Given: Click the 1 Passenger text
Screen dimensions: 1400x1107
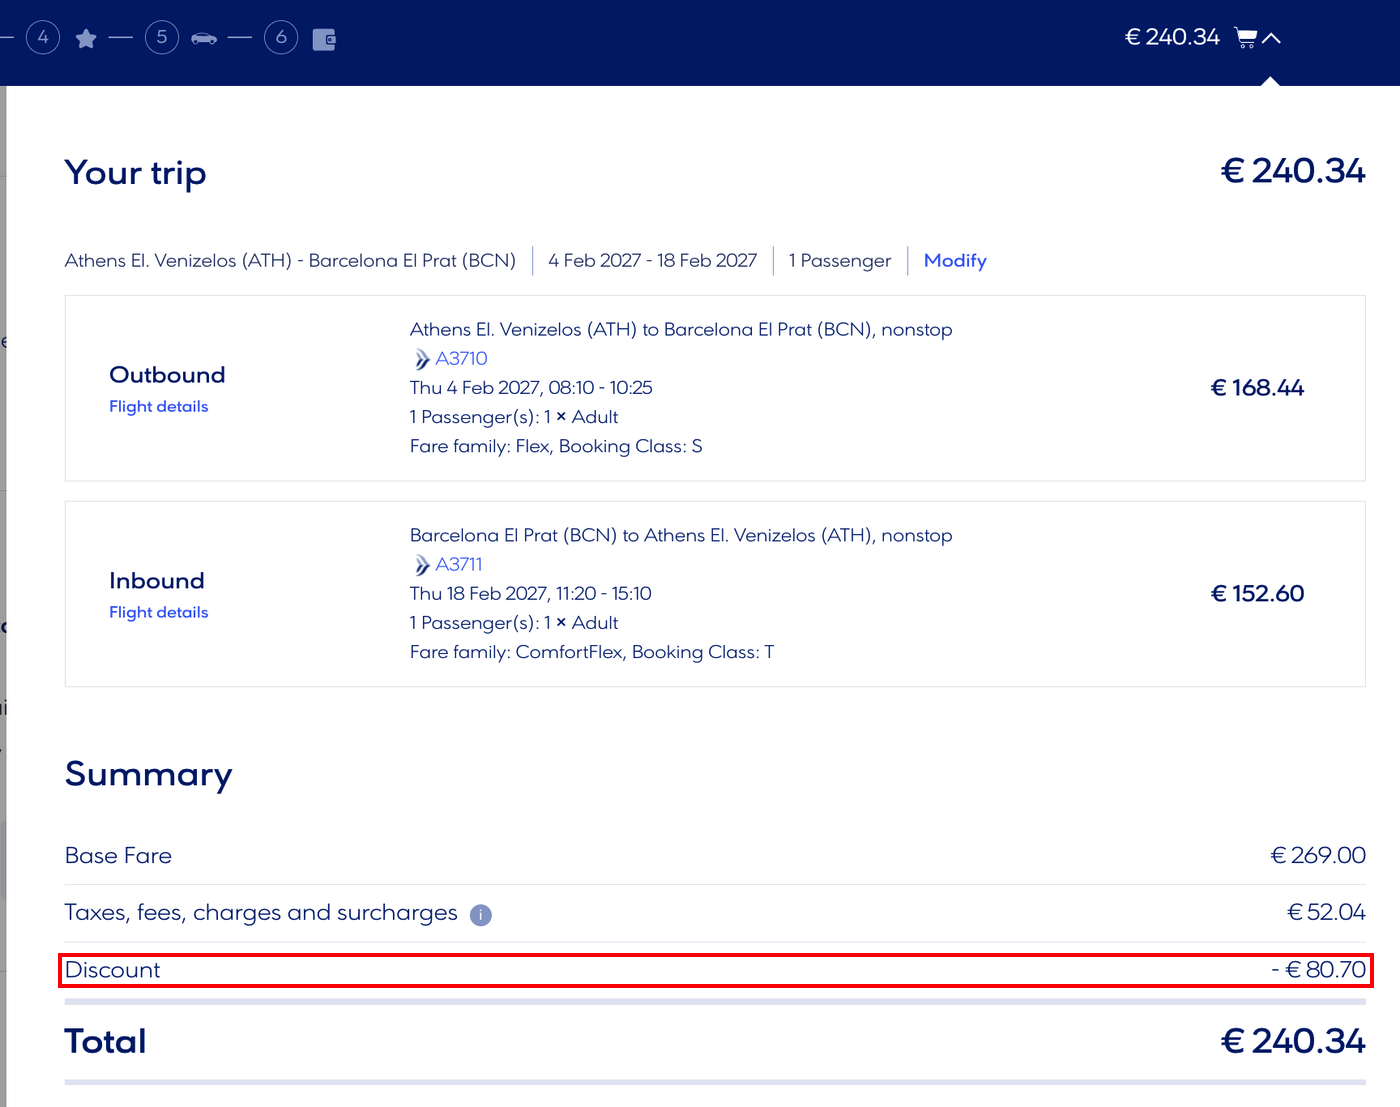Looking at the screenshot, I should tap(840, 260).
